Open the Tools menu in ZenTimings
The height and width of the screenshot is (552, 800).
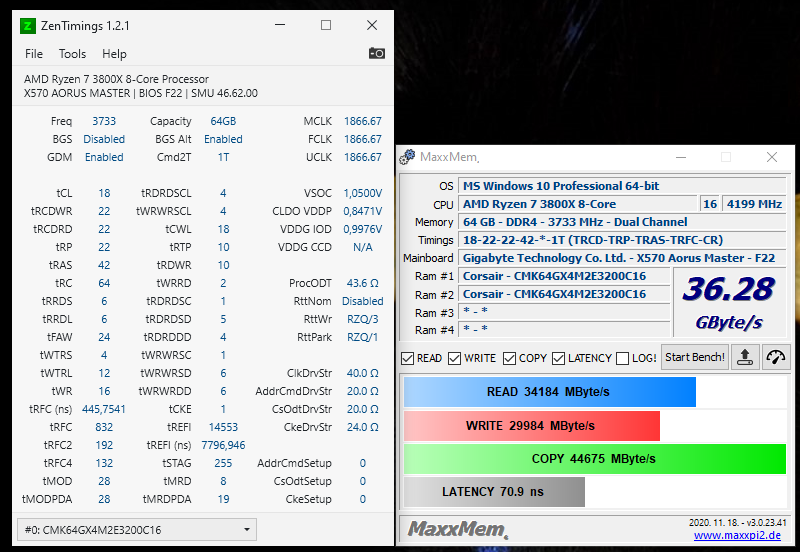72,54
